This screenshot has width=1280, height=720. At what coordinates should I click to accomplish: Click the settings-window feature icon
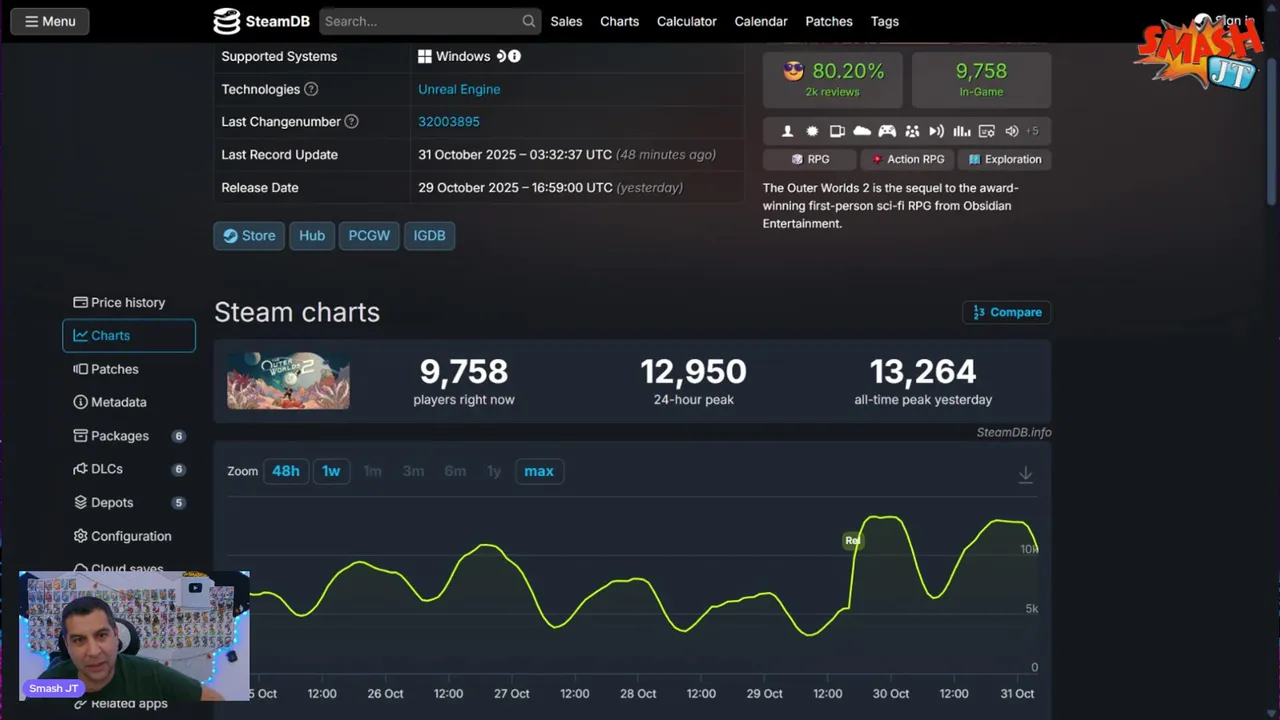click(x=987, y=131)
